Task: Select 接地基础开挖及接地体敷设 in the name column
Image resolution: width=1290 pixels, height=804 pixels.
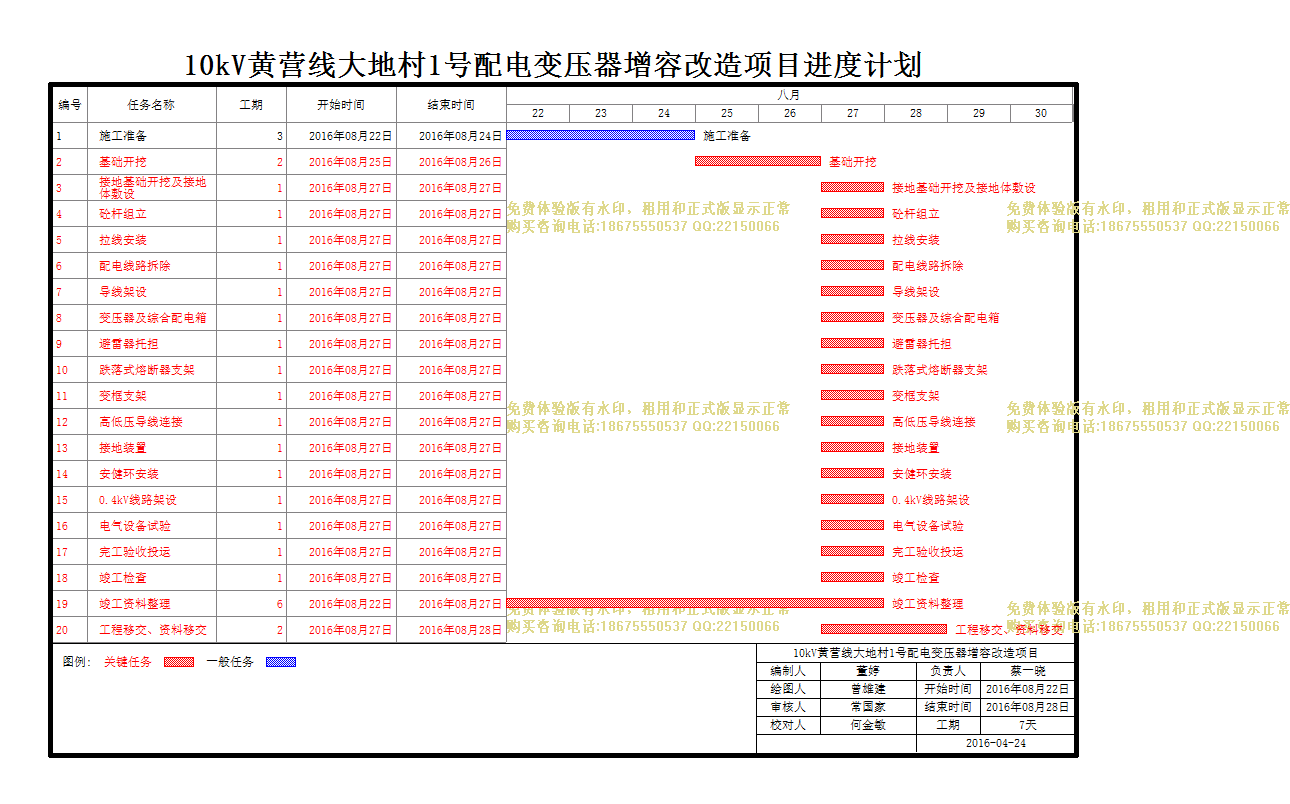Action: pos(153,188)
